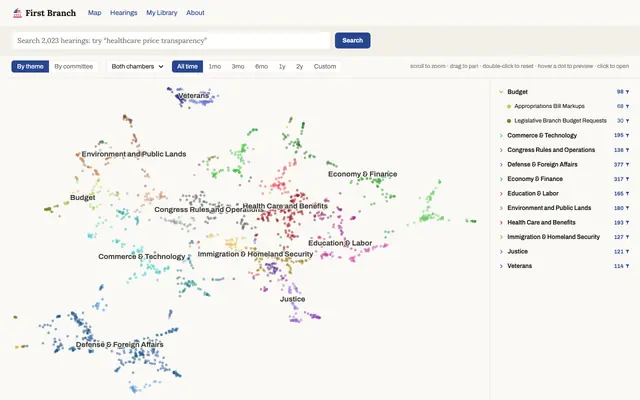
Task: Expand the Veterans chevron
Action: (501, 266)
